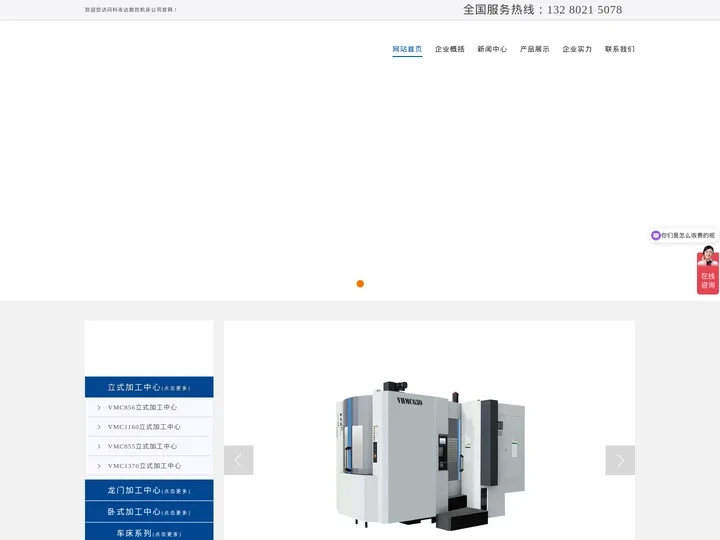Expand 车床系列 category header
Viewport: 720px width, 540px height.
pos(149,533)
